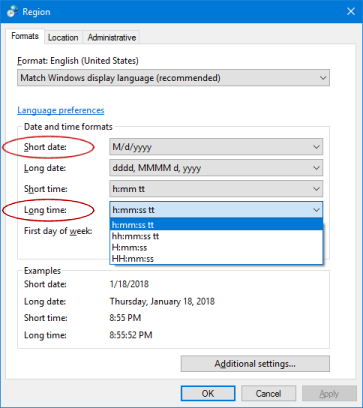Click the Format: English (United States) label
Screen dimensions: 363x408
[78, 61]
